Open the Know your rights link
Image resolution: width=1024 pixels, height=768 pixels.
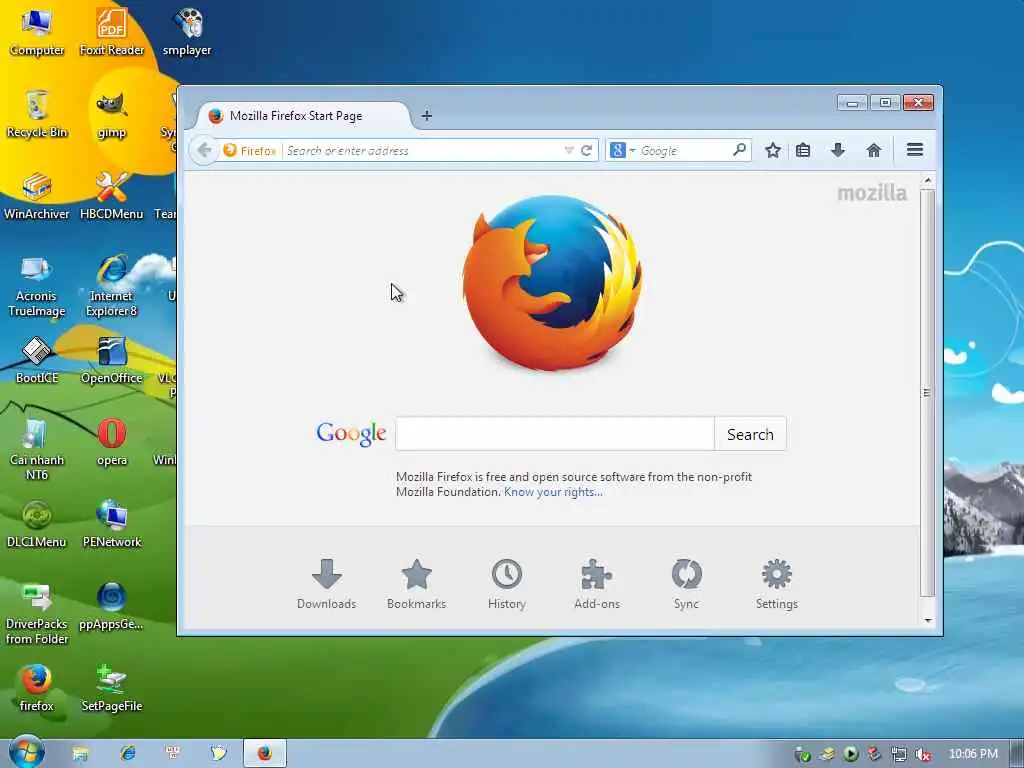tap(553, 492)
